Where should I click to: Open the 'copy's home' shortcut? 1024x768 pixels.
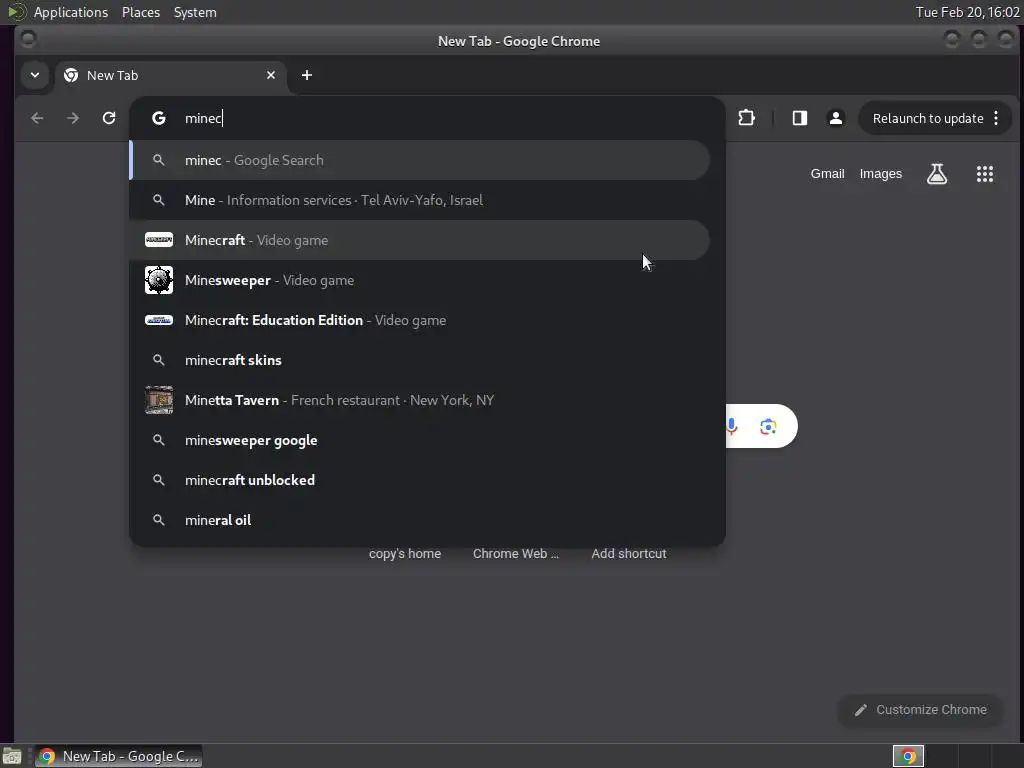(x=405, y=554)
